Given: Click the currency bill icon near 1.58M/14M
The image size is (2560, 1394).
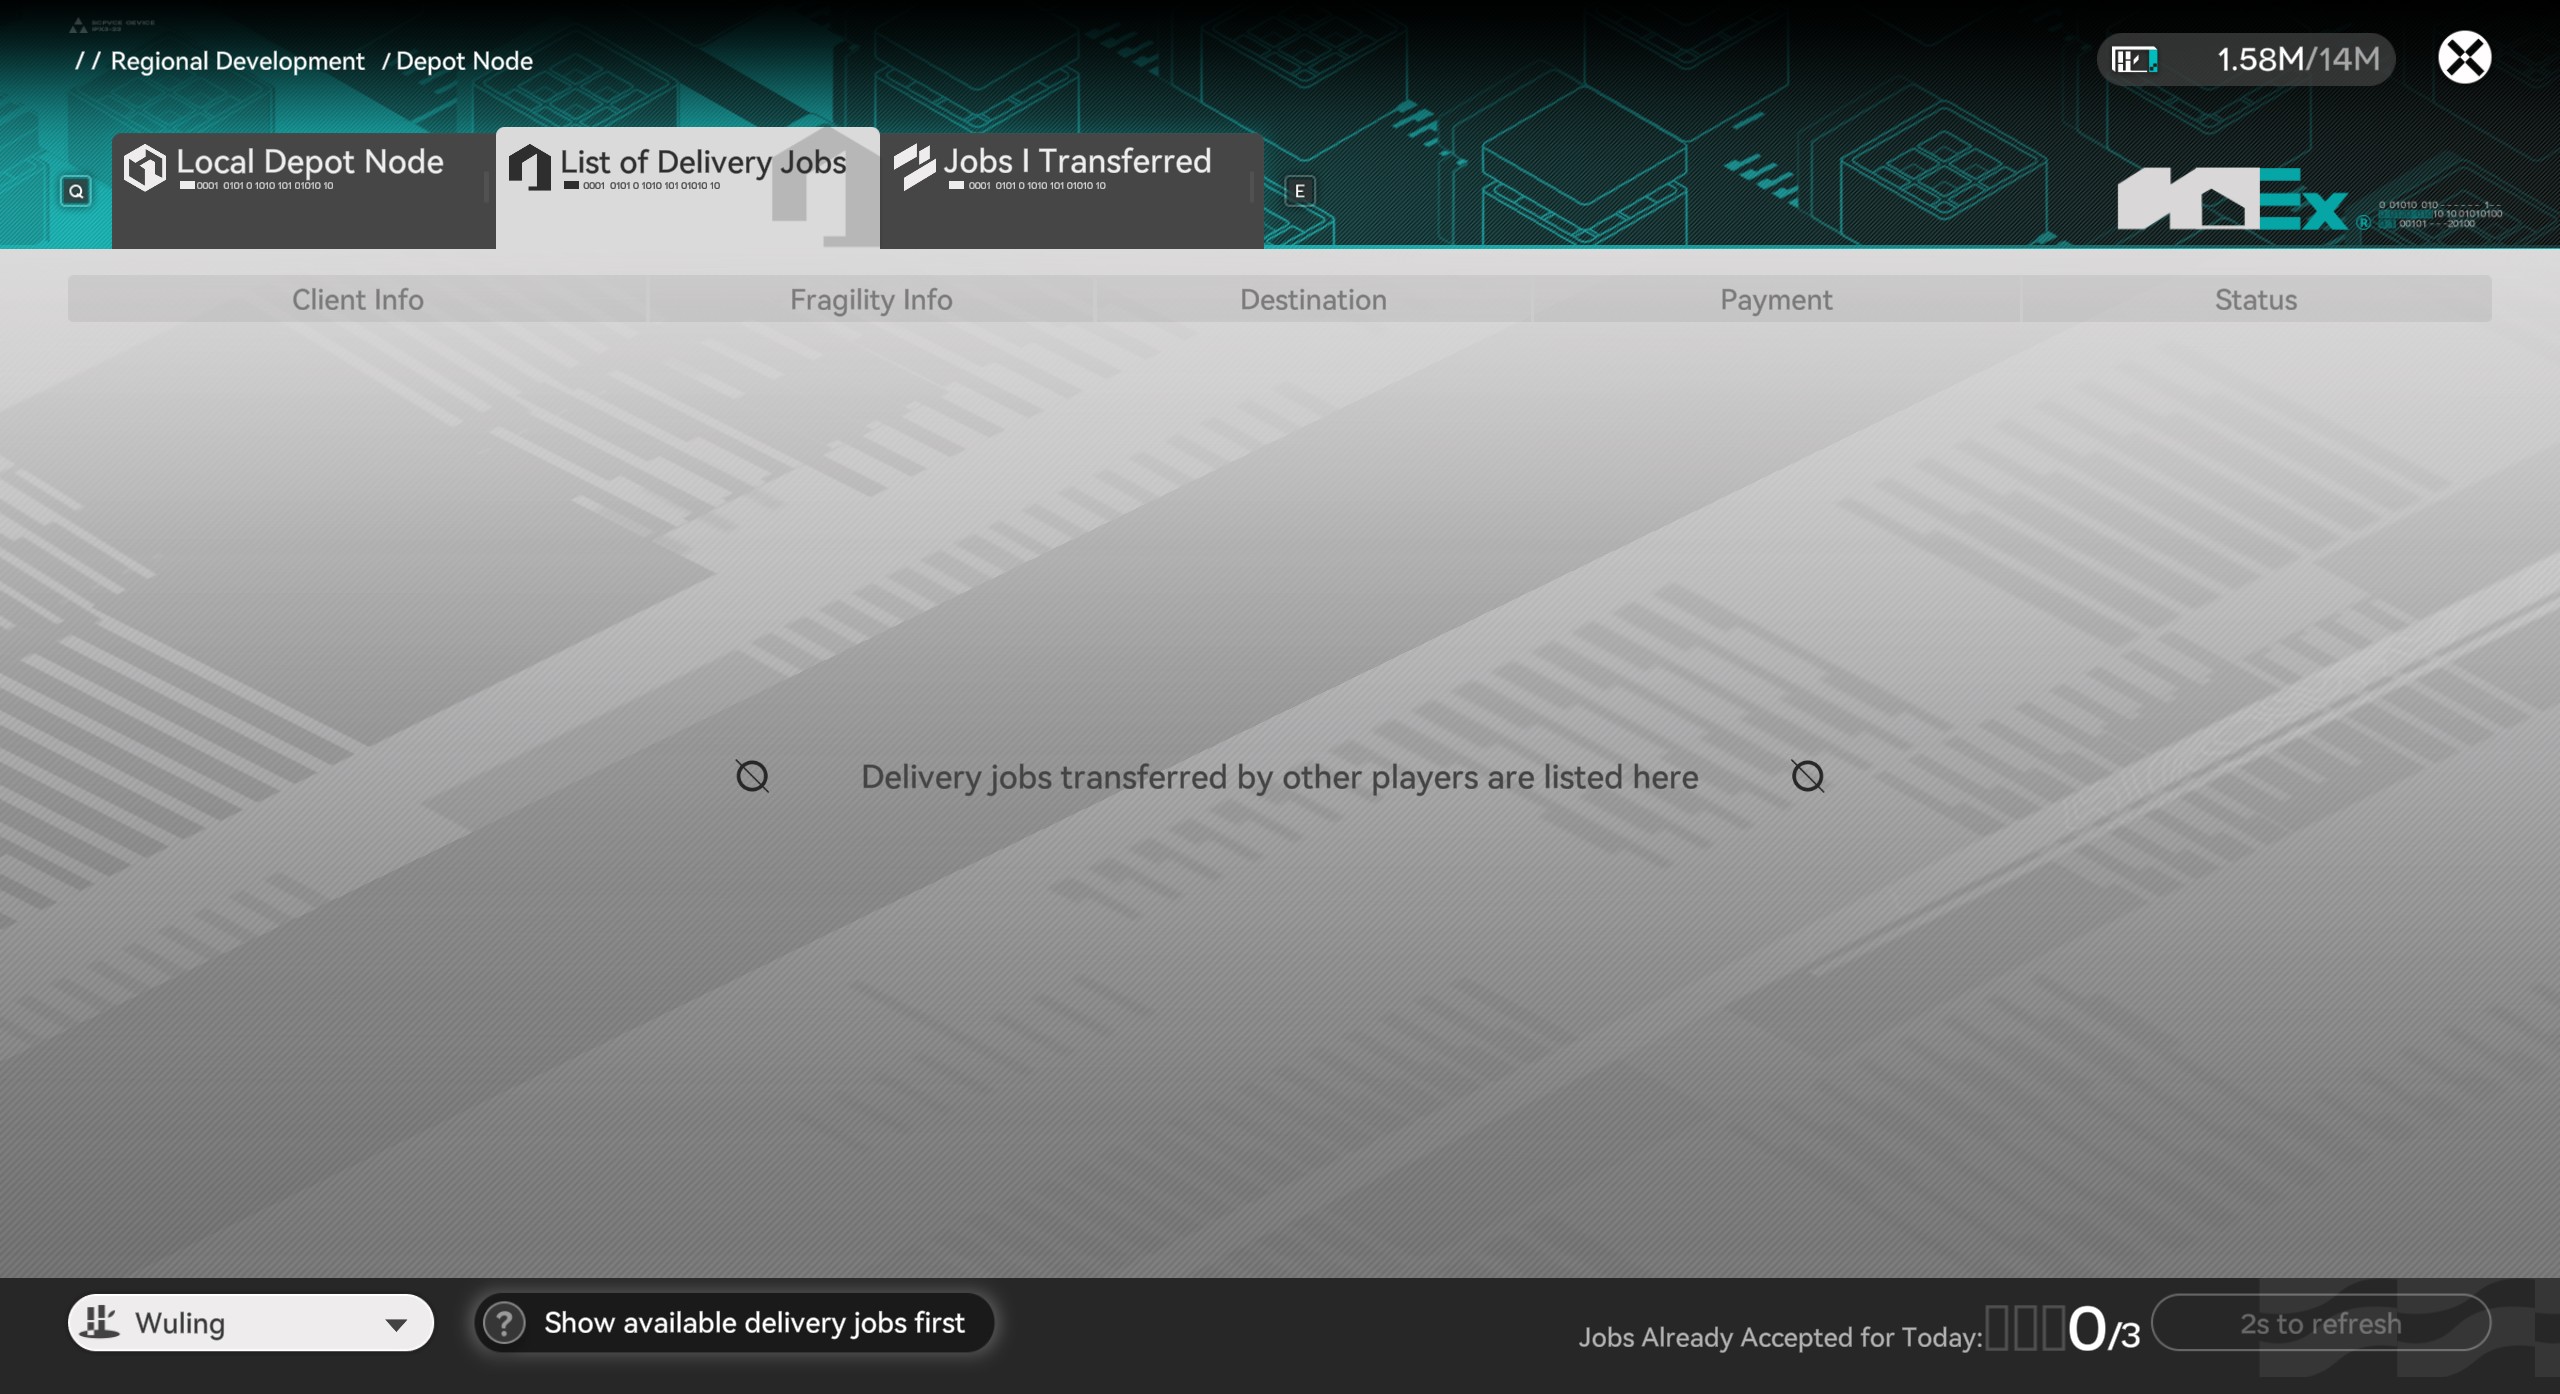Looking at the screenshot, I should coord(2134,60).
